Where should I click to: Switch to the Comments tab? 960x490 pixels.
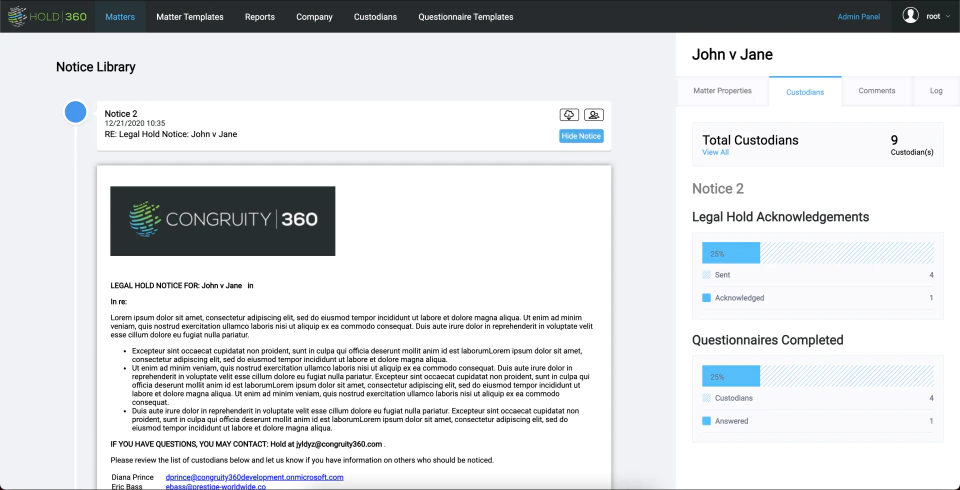877,91
